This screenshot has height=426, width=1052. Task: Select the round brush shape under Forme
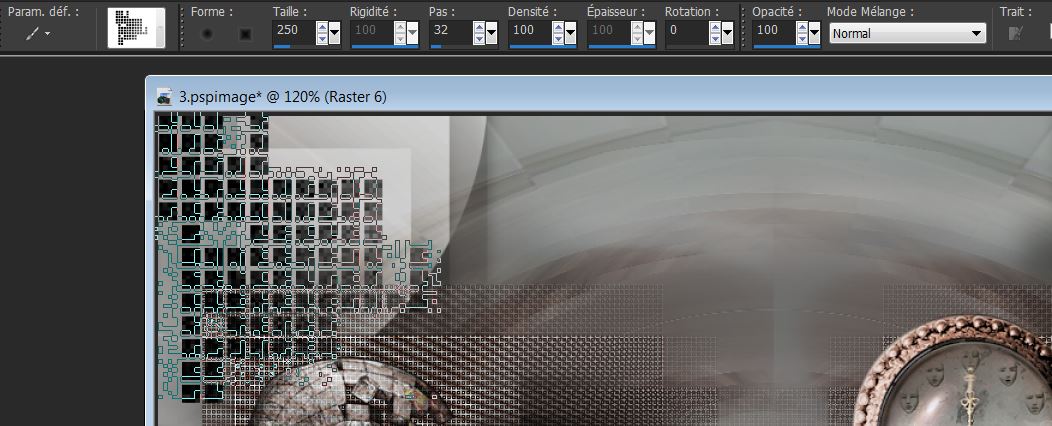coord(207,34)
